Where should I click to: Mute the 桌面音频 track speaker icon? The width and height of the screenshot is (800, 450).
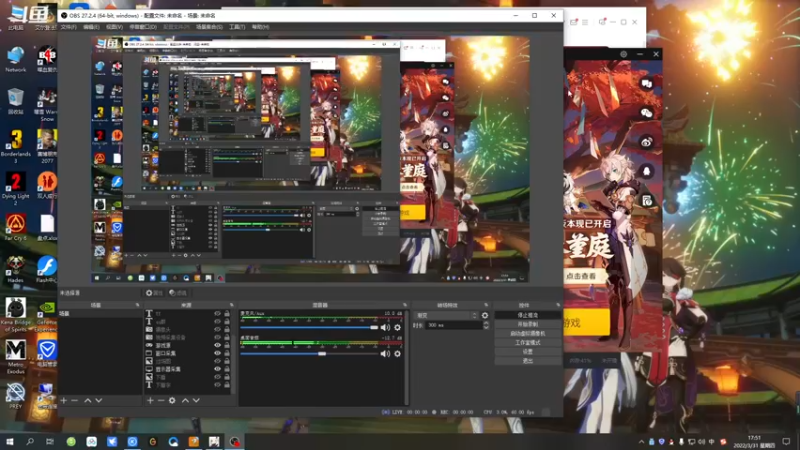tap(385, 354)
